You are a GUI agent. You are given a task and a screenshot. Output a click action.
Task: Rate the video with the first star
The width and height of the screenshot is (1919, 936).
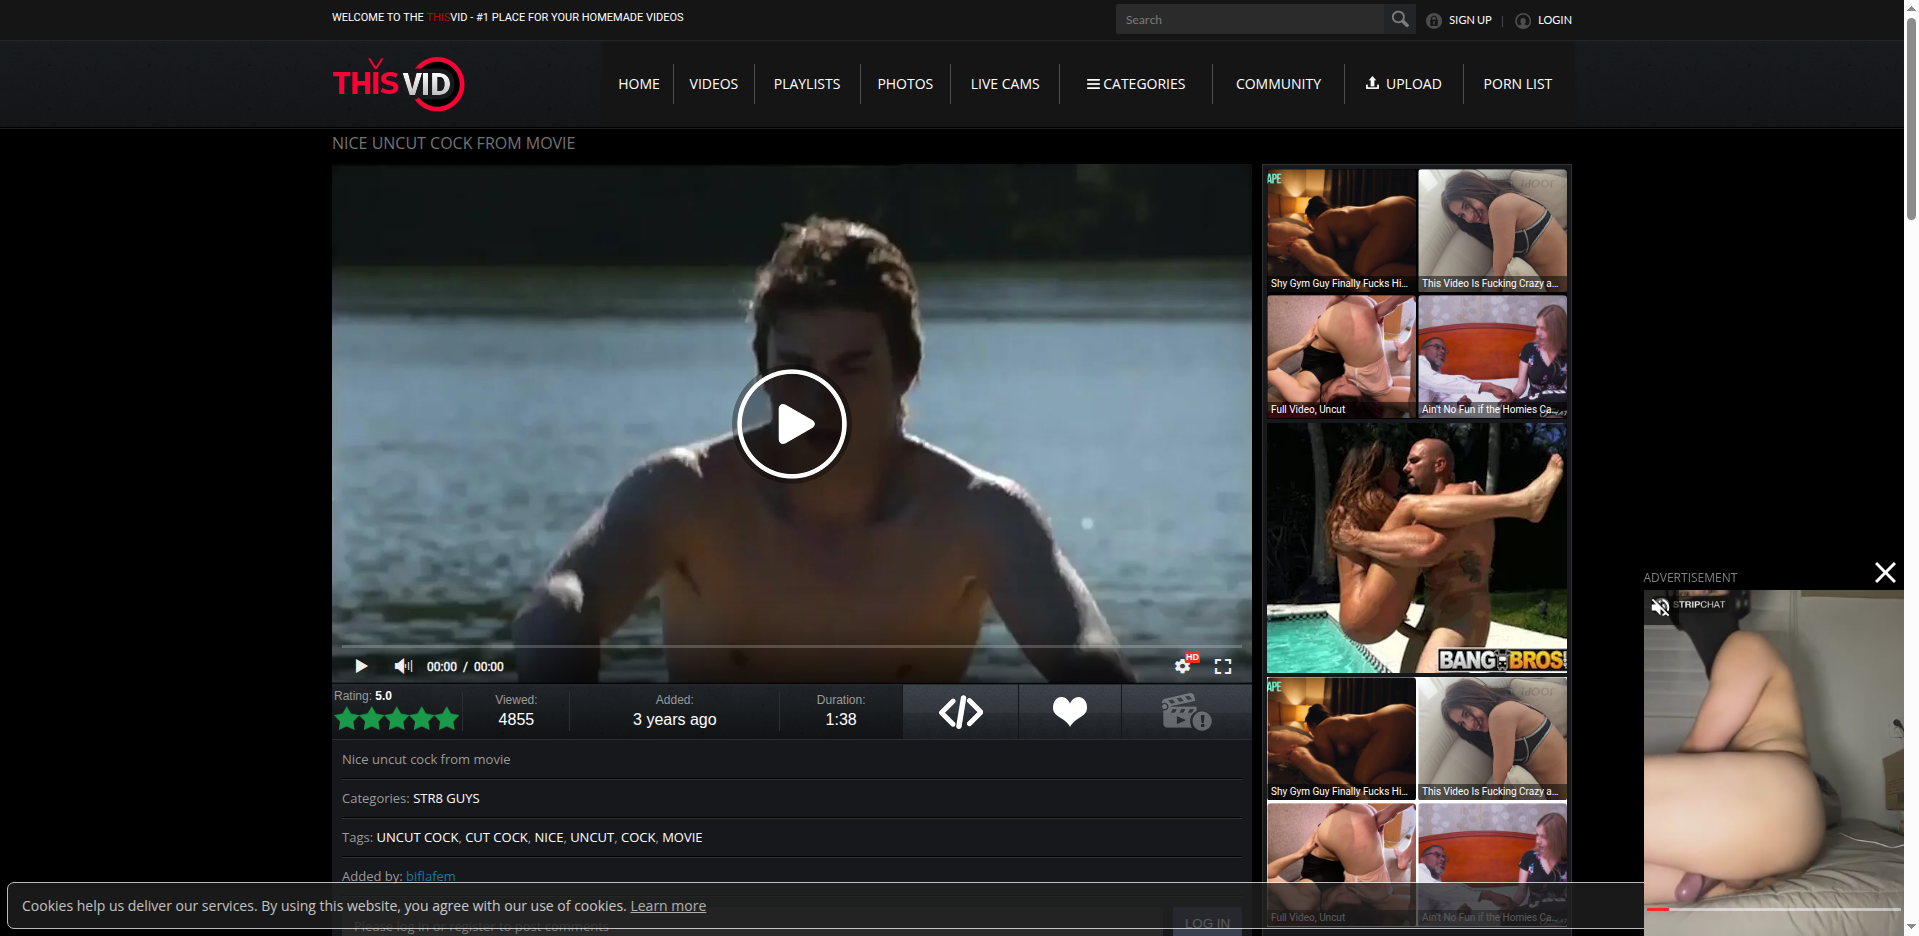[347, 718]
